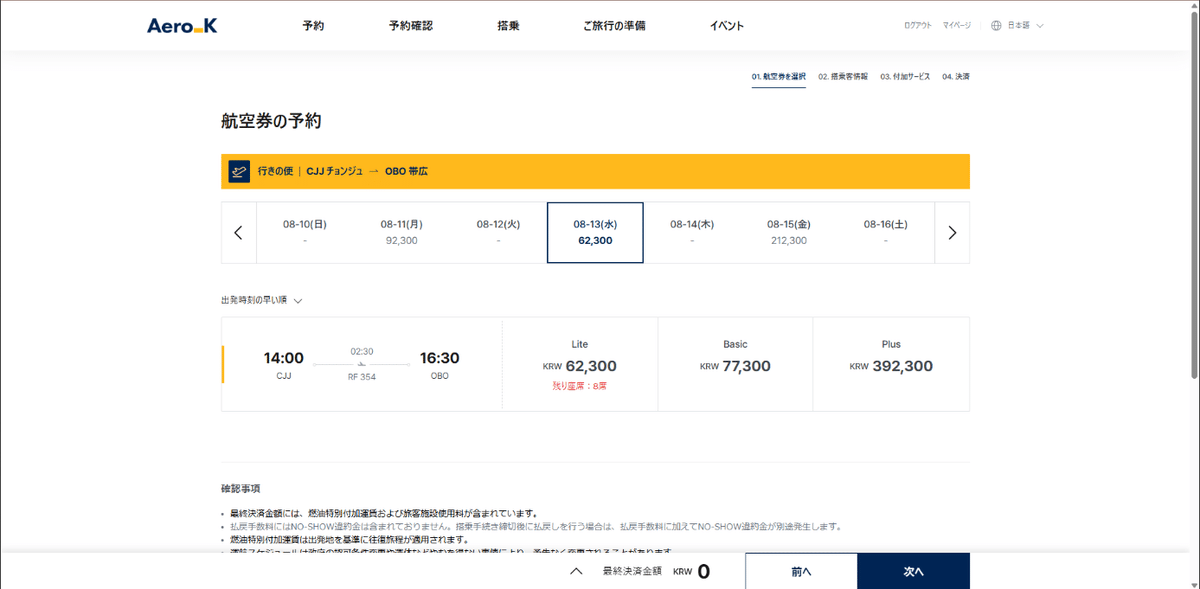Choose Lite fare KRW 62,300
Viewport: 1200px width, 589px height.
[x=580, y=364]
